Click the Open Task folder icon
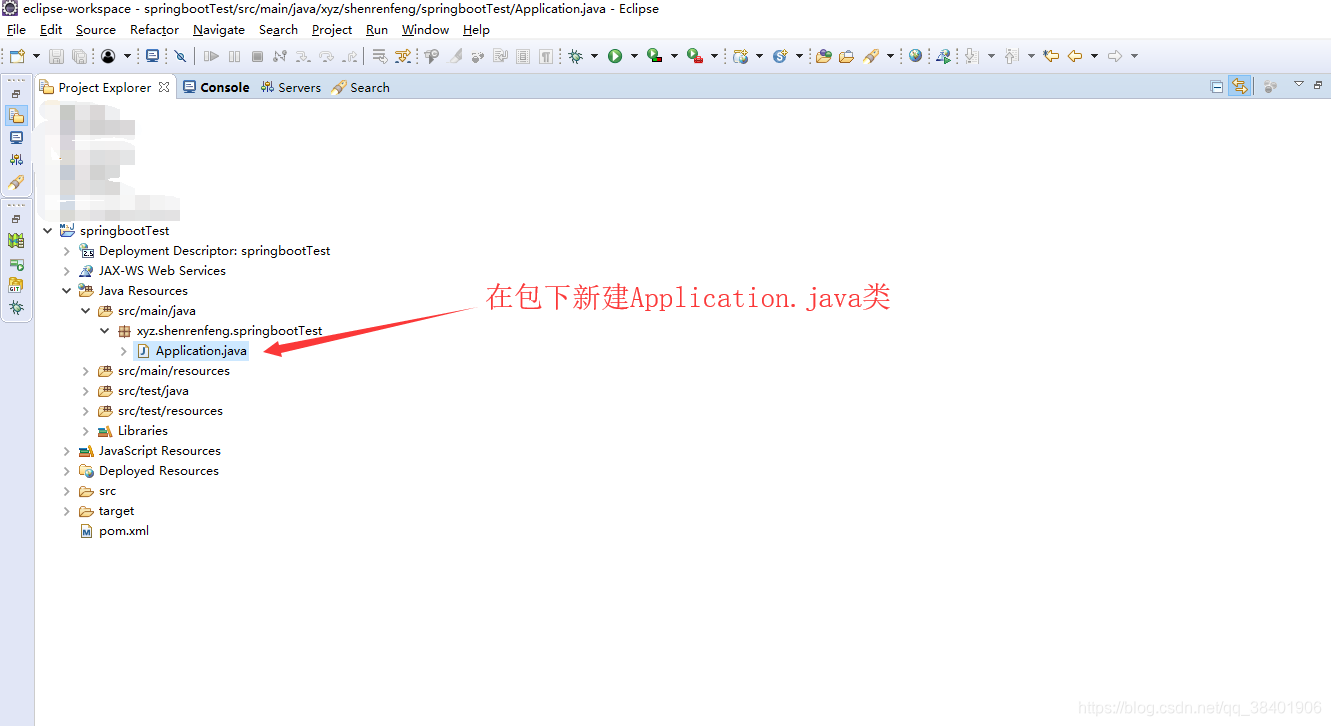This screenshot has height=726, width=1331. pyautogui.click(x=846, y=56)
